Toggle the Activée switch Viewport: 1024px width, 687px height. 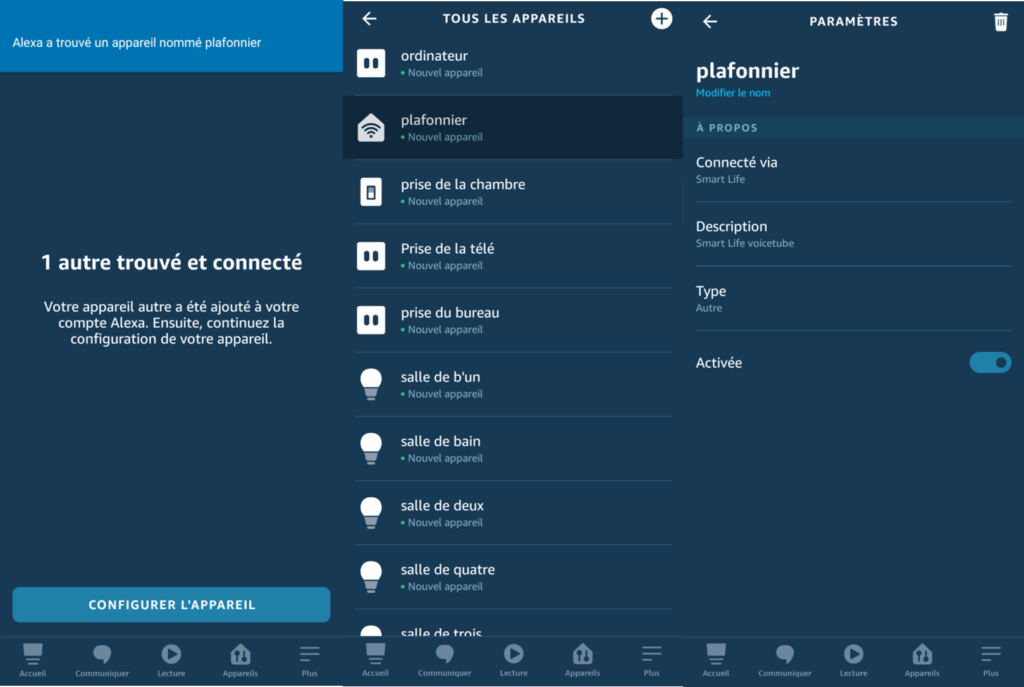pyautogui.click(x=990, y=362)
